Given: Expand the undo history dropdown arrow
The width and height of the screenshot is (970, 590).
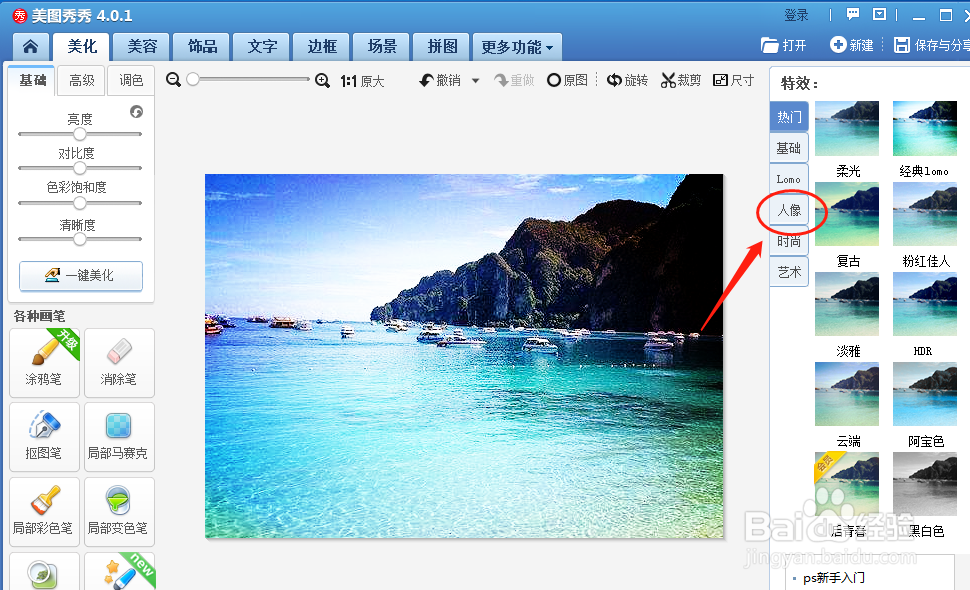Looking at the screenshot, I should (x=475, y=80).
